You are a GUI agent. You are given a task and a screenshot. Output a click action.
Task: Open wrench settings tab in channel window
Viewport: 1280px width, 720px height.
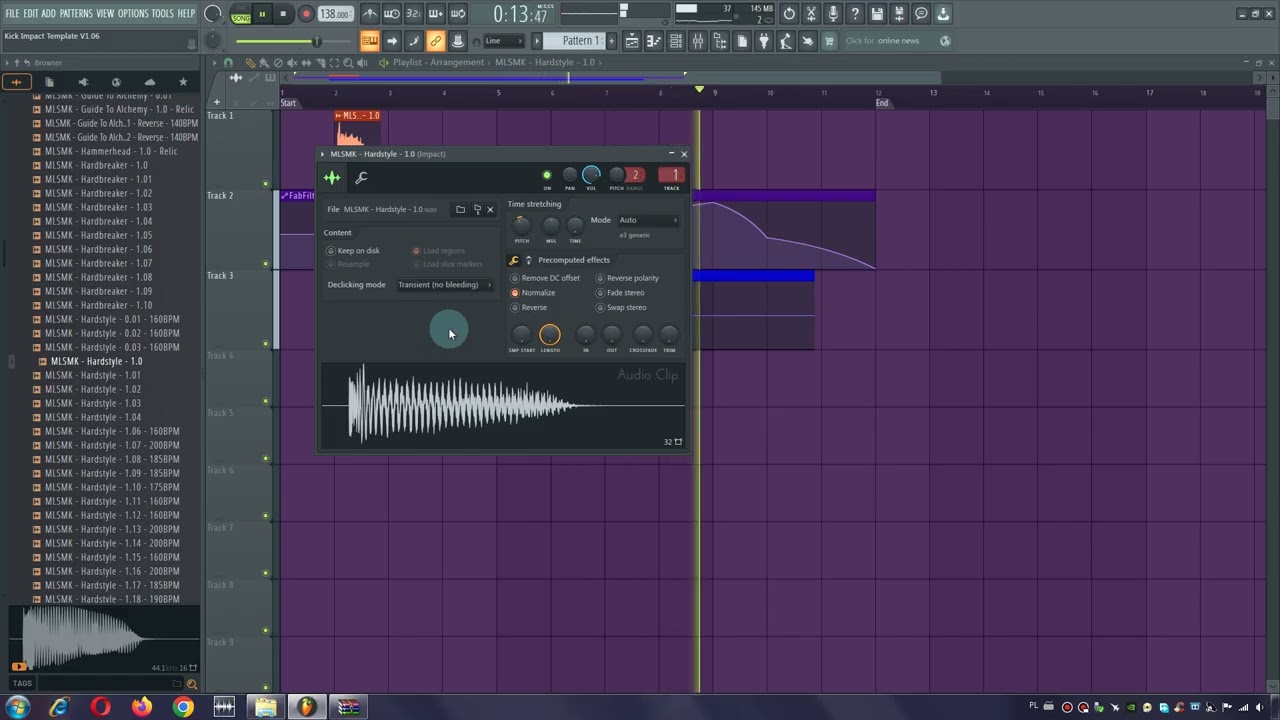361,178
